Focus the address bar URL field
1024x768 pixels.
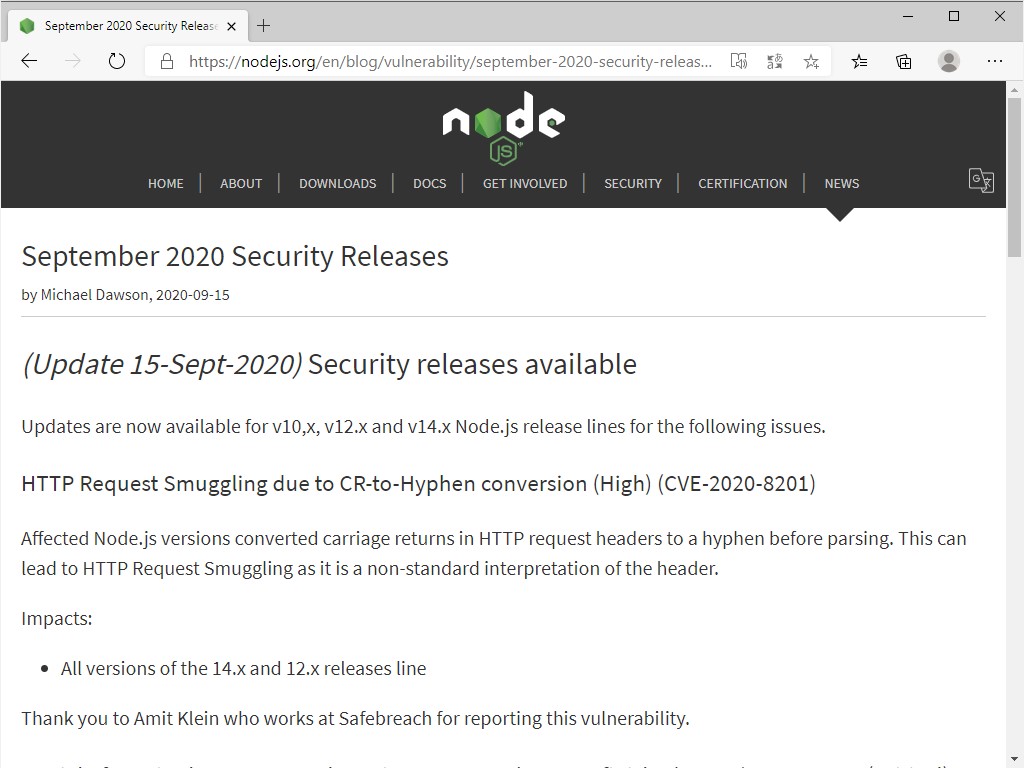pos(450,61)
